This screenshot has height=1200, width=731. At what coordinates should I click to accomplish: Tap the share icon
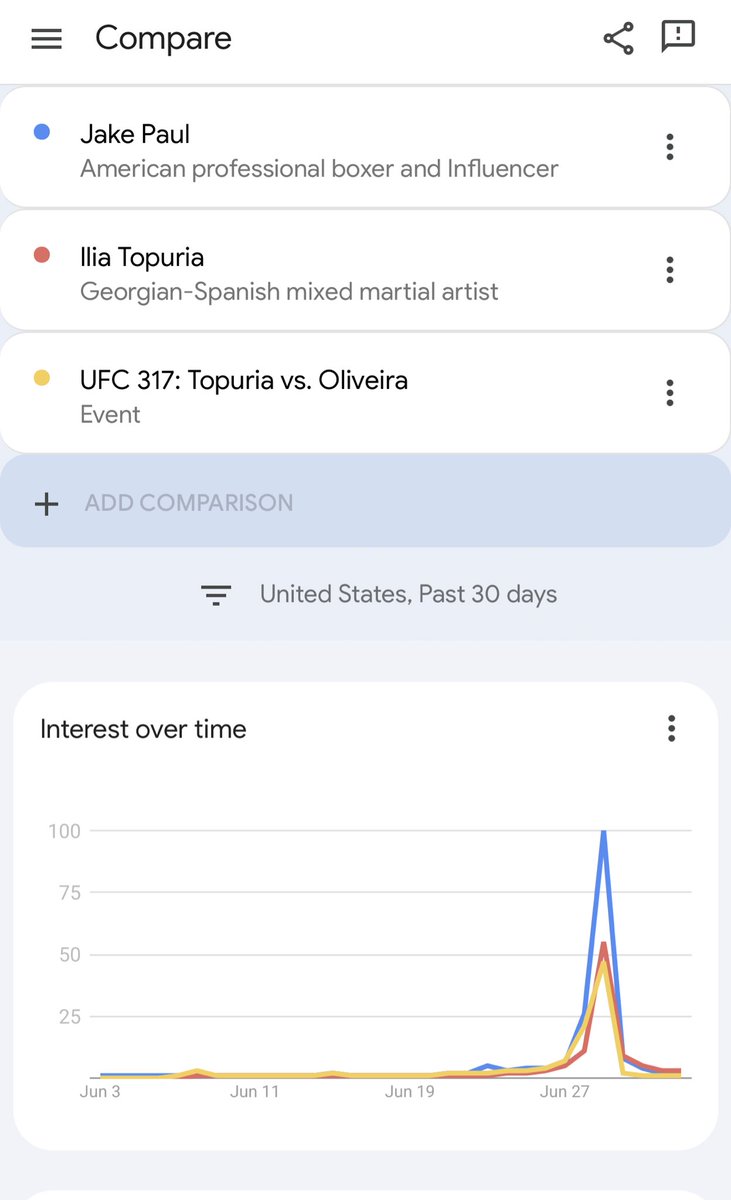[x=618, y=39]
